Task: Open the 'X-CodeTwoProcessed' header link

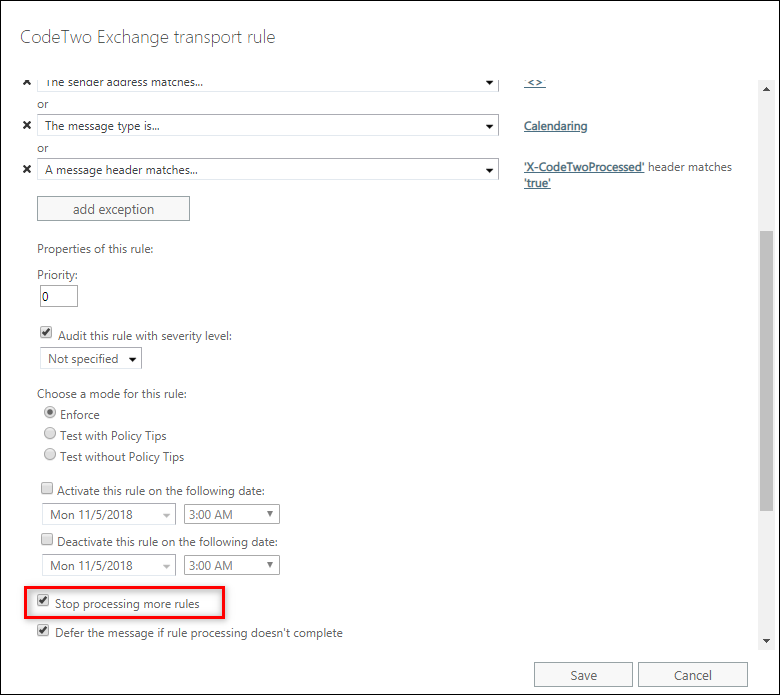Action: click(584, 167)
